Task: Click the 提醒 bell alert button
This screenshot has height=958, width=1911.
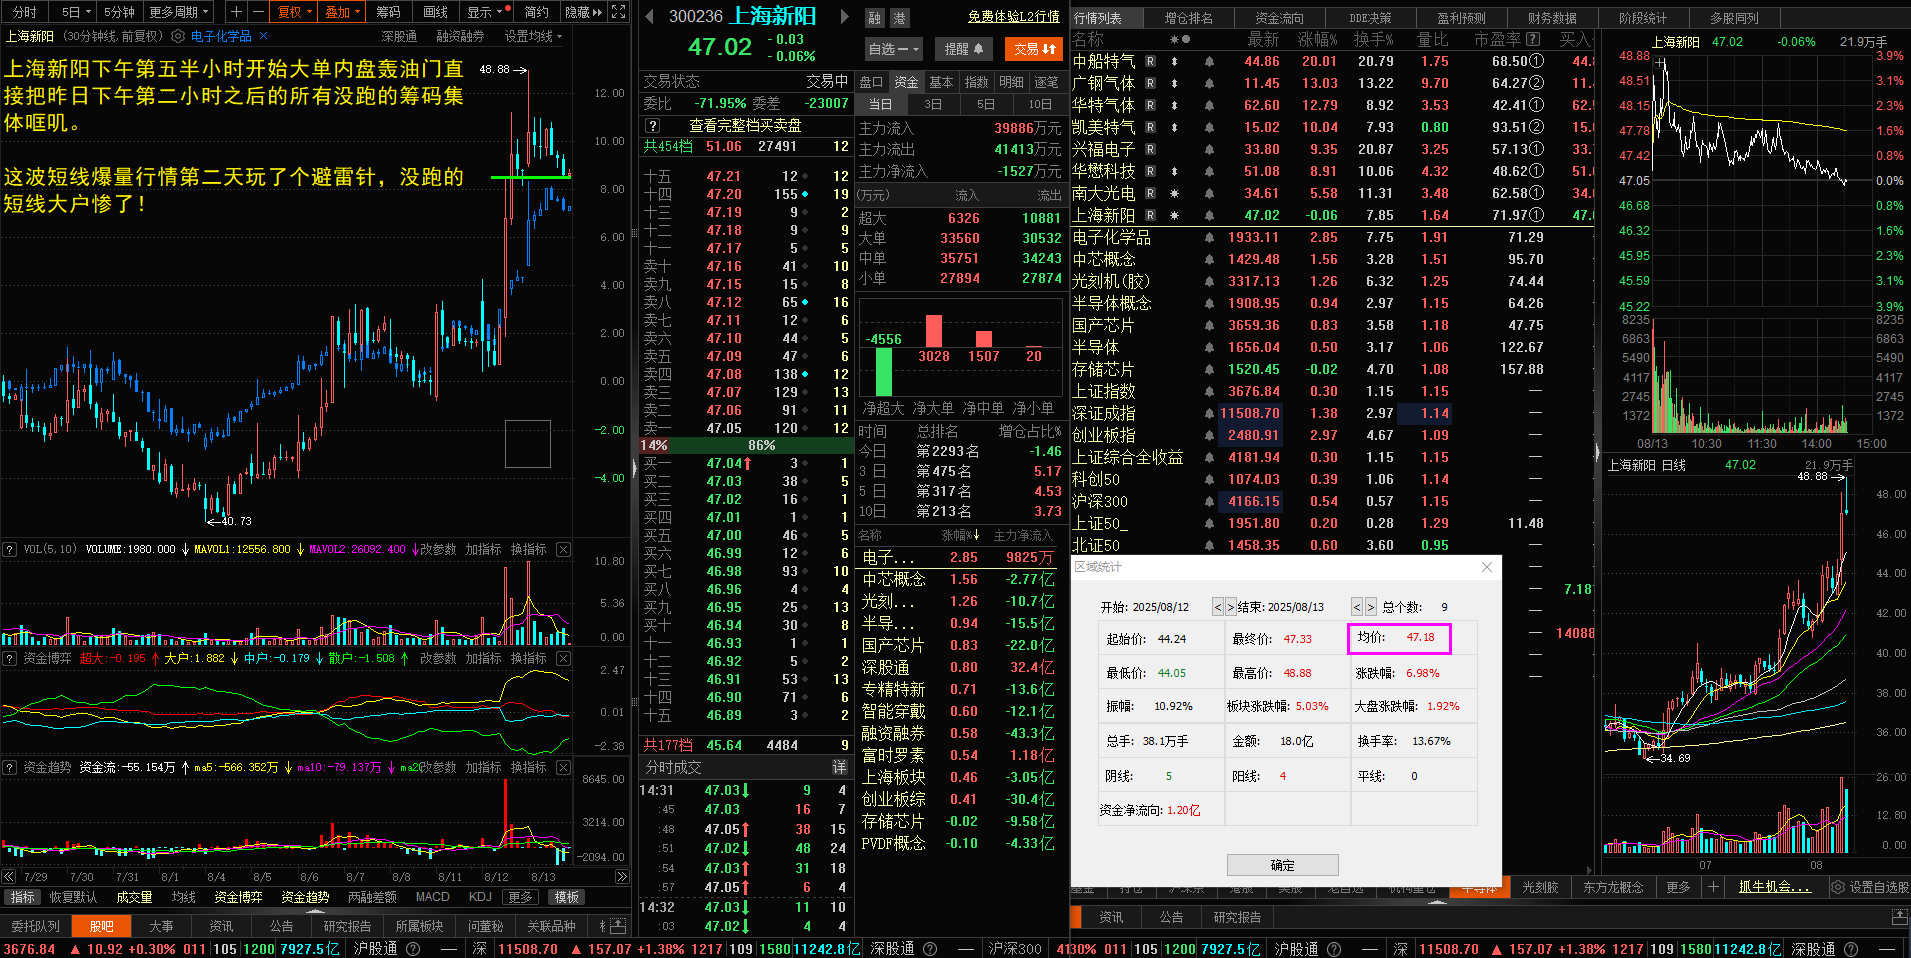Action: pyautogui.click(x=964, y=49)
